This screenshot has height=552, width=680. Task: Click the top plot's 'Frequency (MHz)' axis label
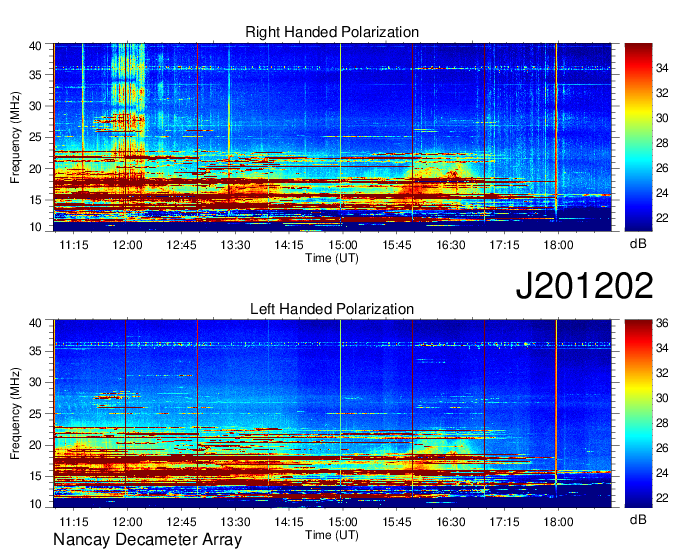[15, 137]
